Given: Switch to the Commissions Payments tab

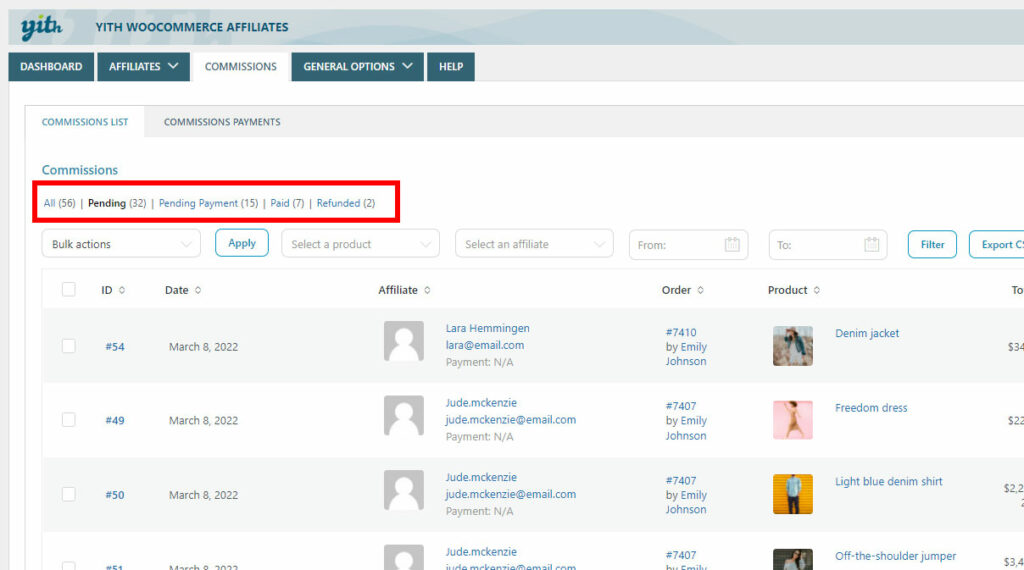Looking at the screenshot, I should (x=222, y=122).
